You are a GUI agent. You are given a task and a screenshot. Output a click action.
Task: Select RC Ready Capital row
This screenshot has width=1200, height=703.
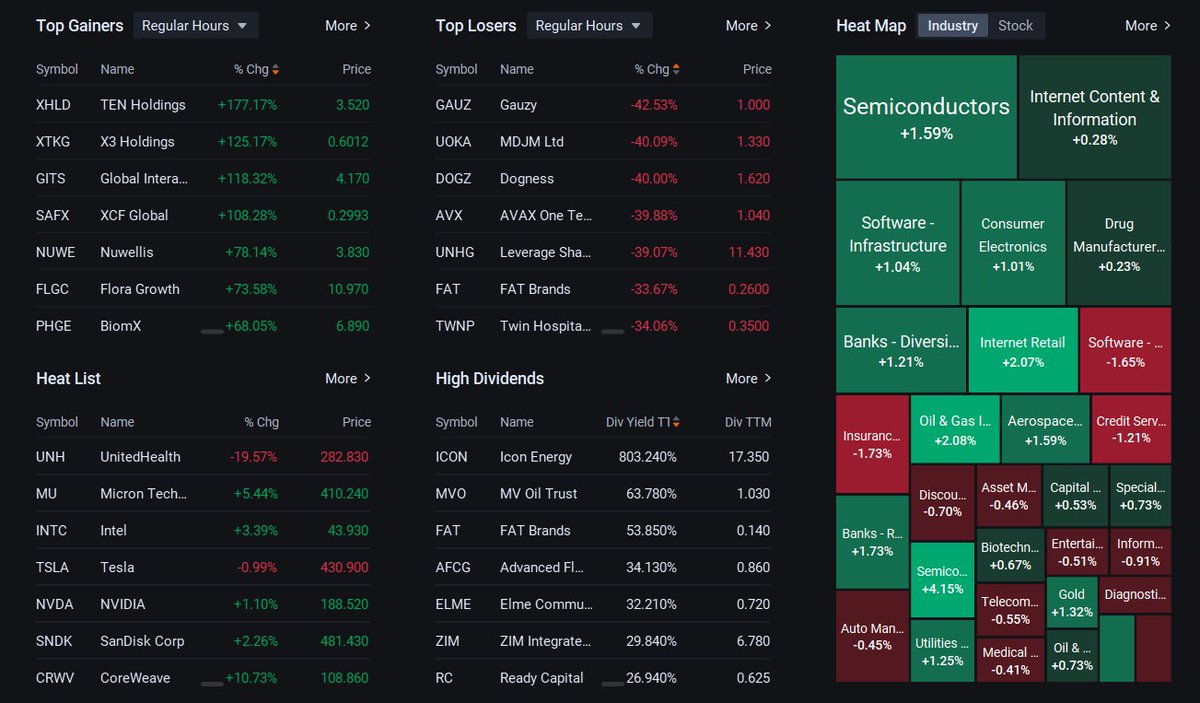click(x=603, y=678)
